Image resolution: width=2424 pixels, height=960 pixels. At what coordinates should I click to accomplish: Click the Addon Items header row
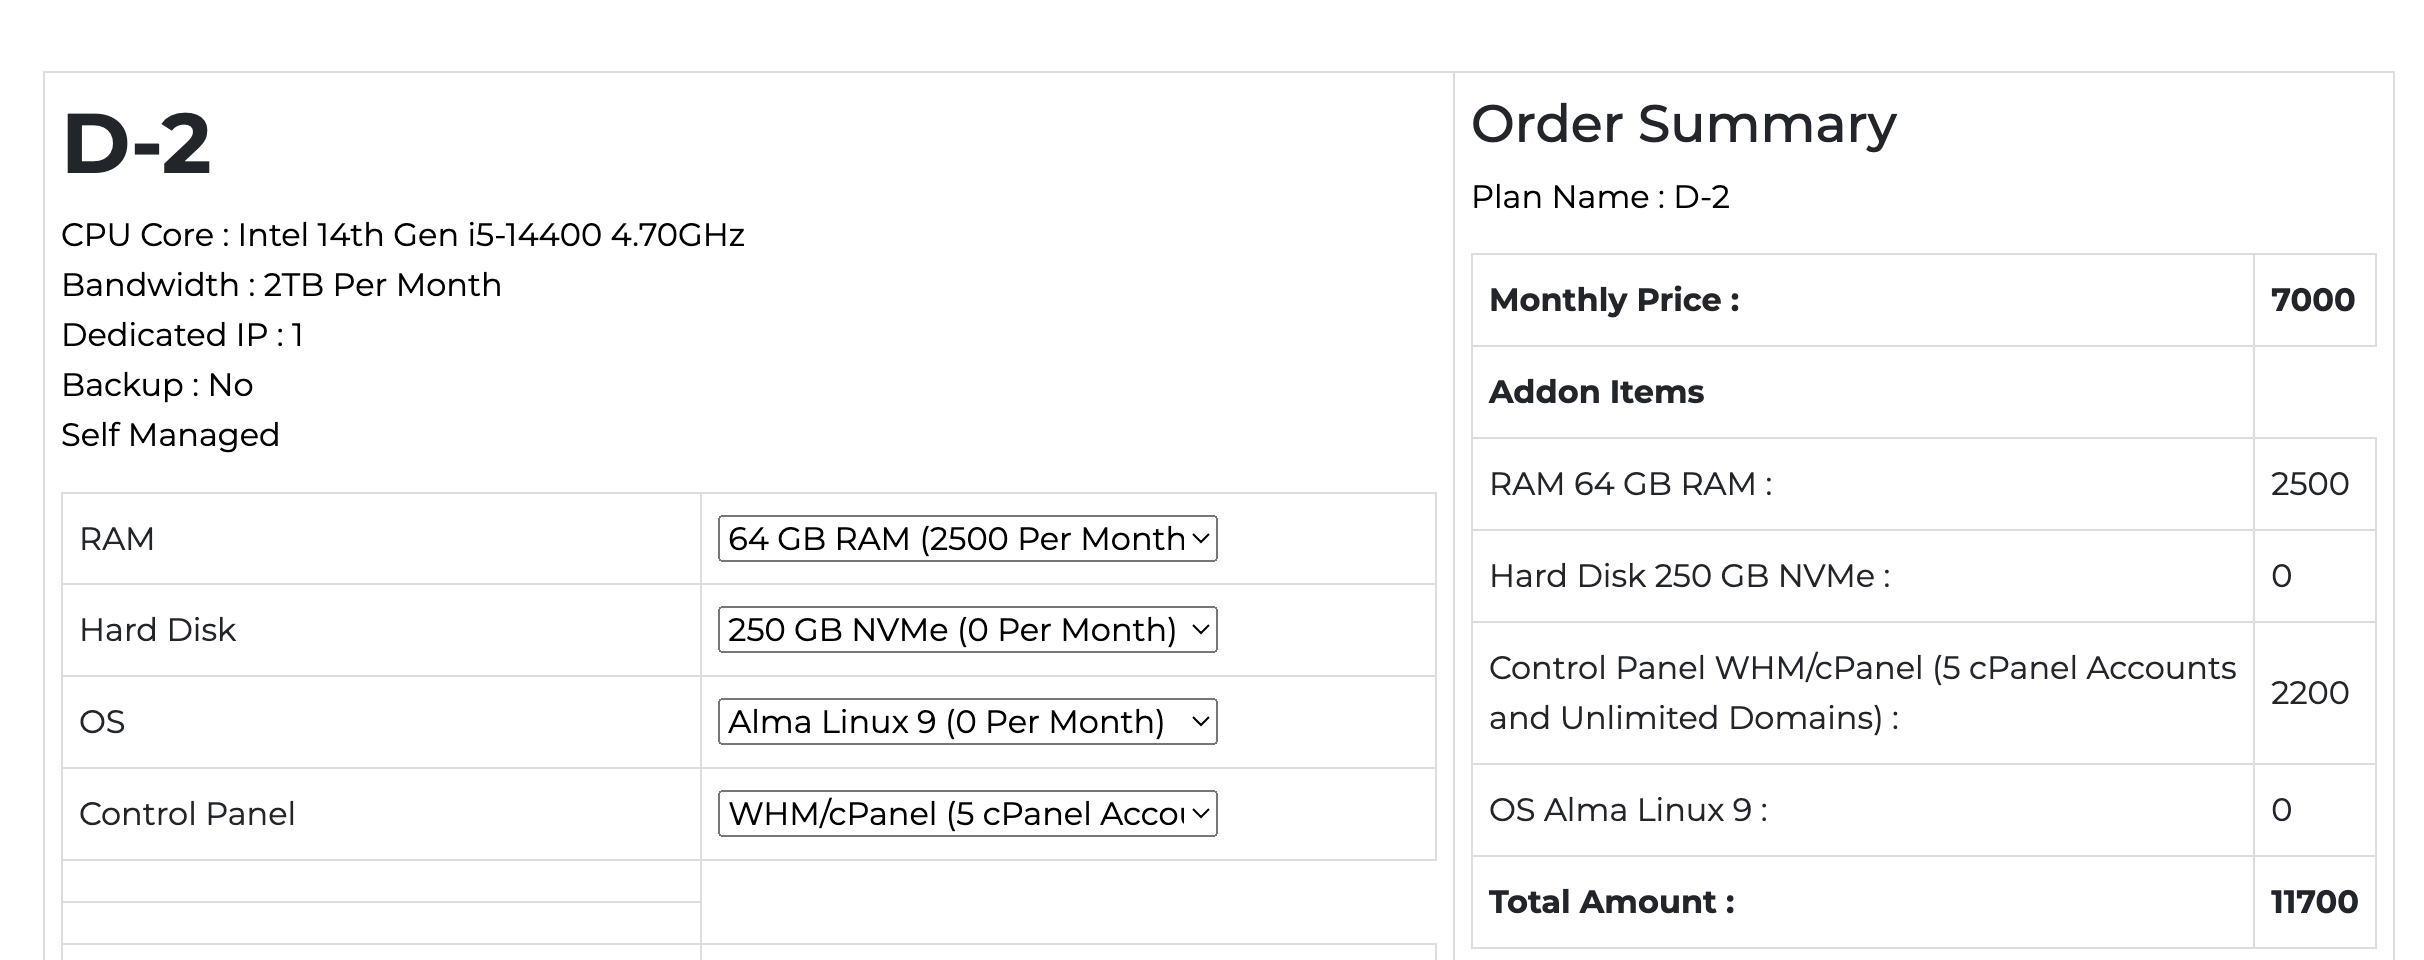[1596, 392]
